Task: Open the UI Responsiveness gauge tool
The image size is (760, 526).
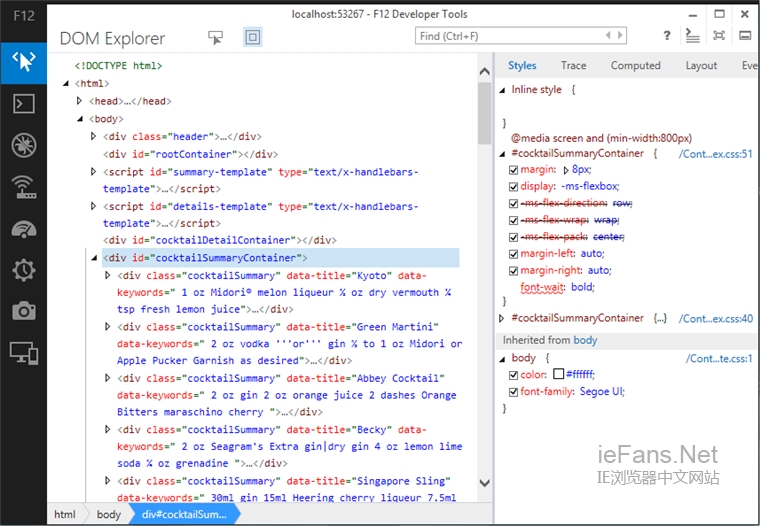Action: click(x=23, y=229)
